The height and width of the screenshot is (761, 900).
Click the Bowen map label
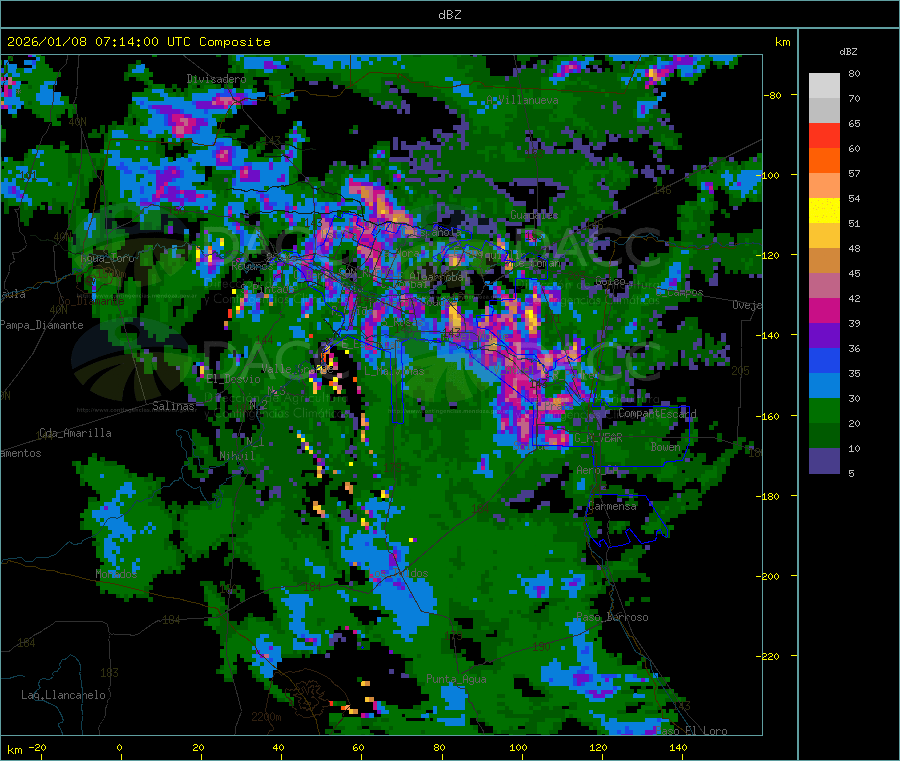(666, 447)
